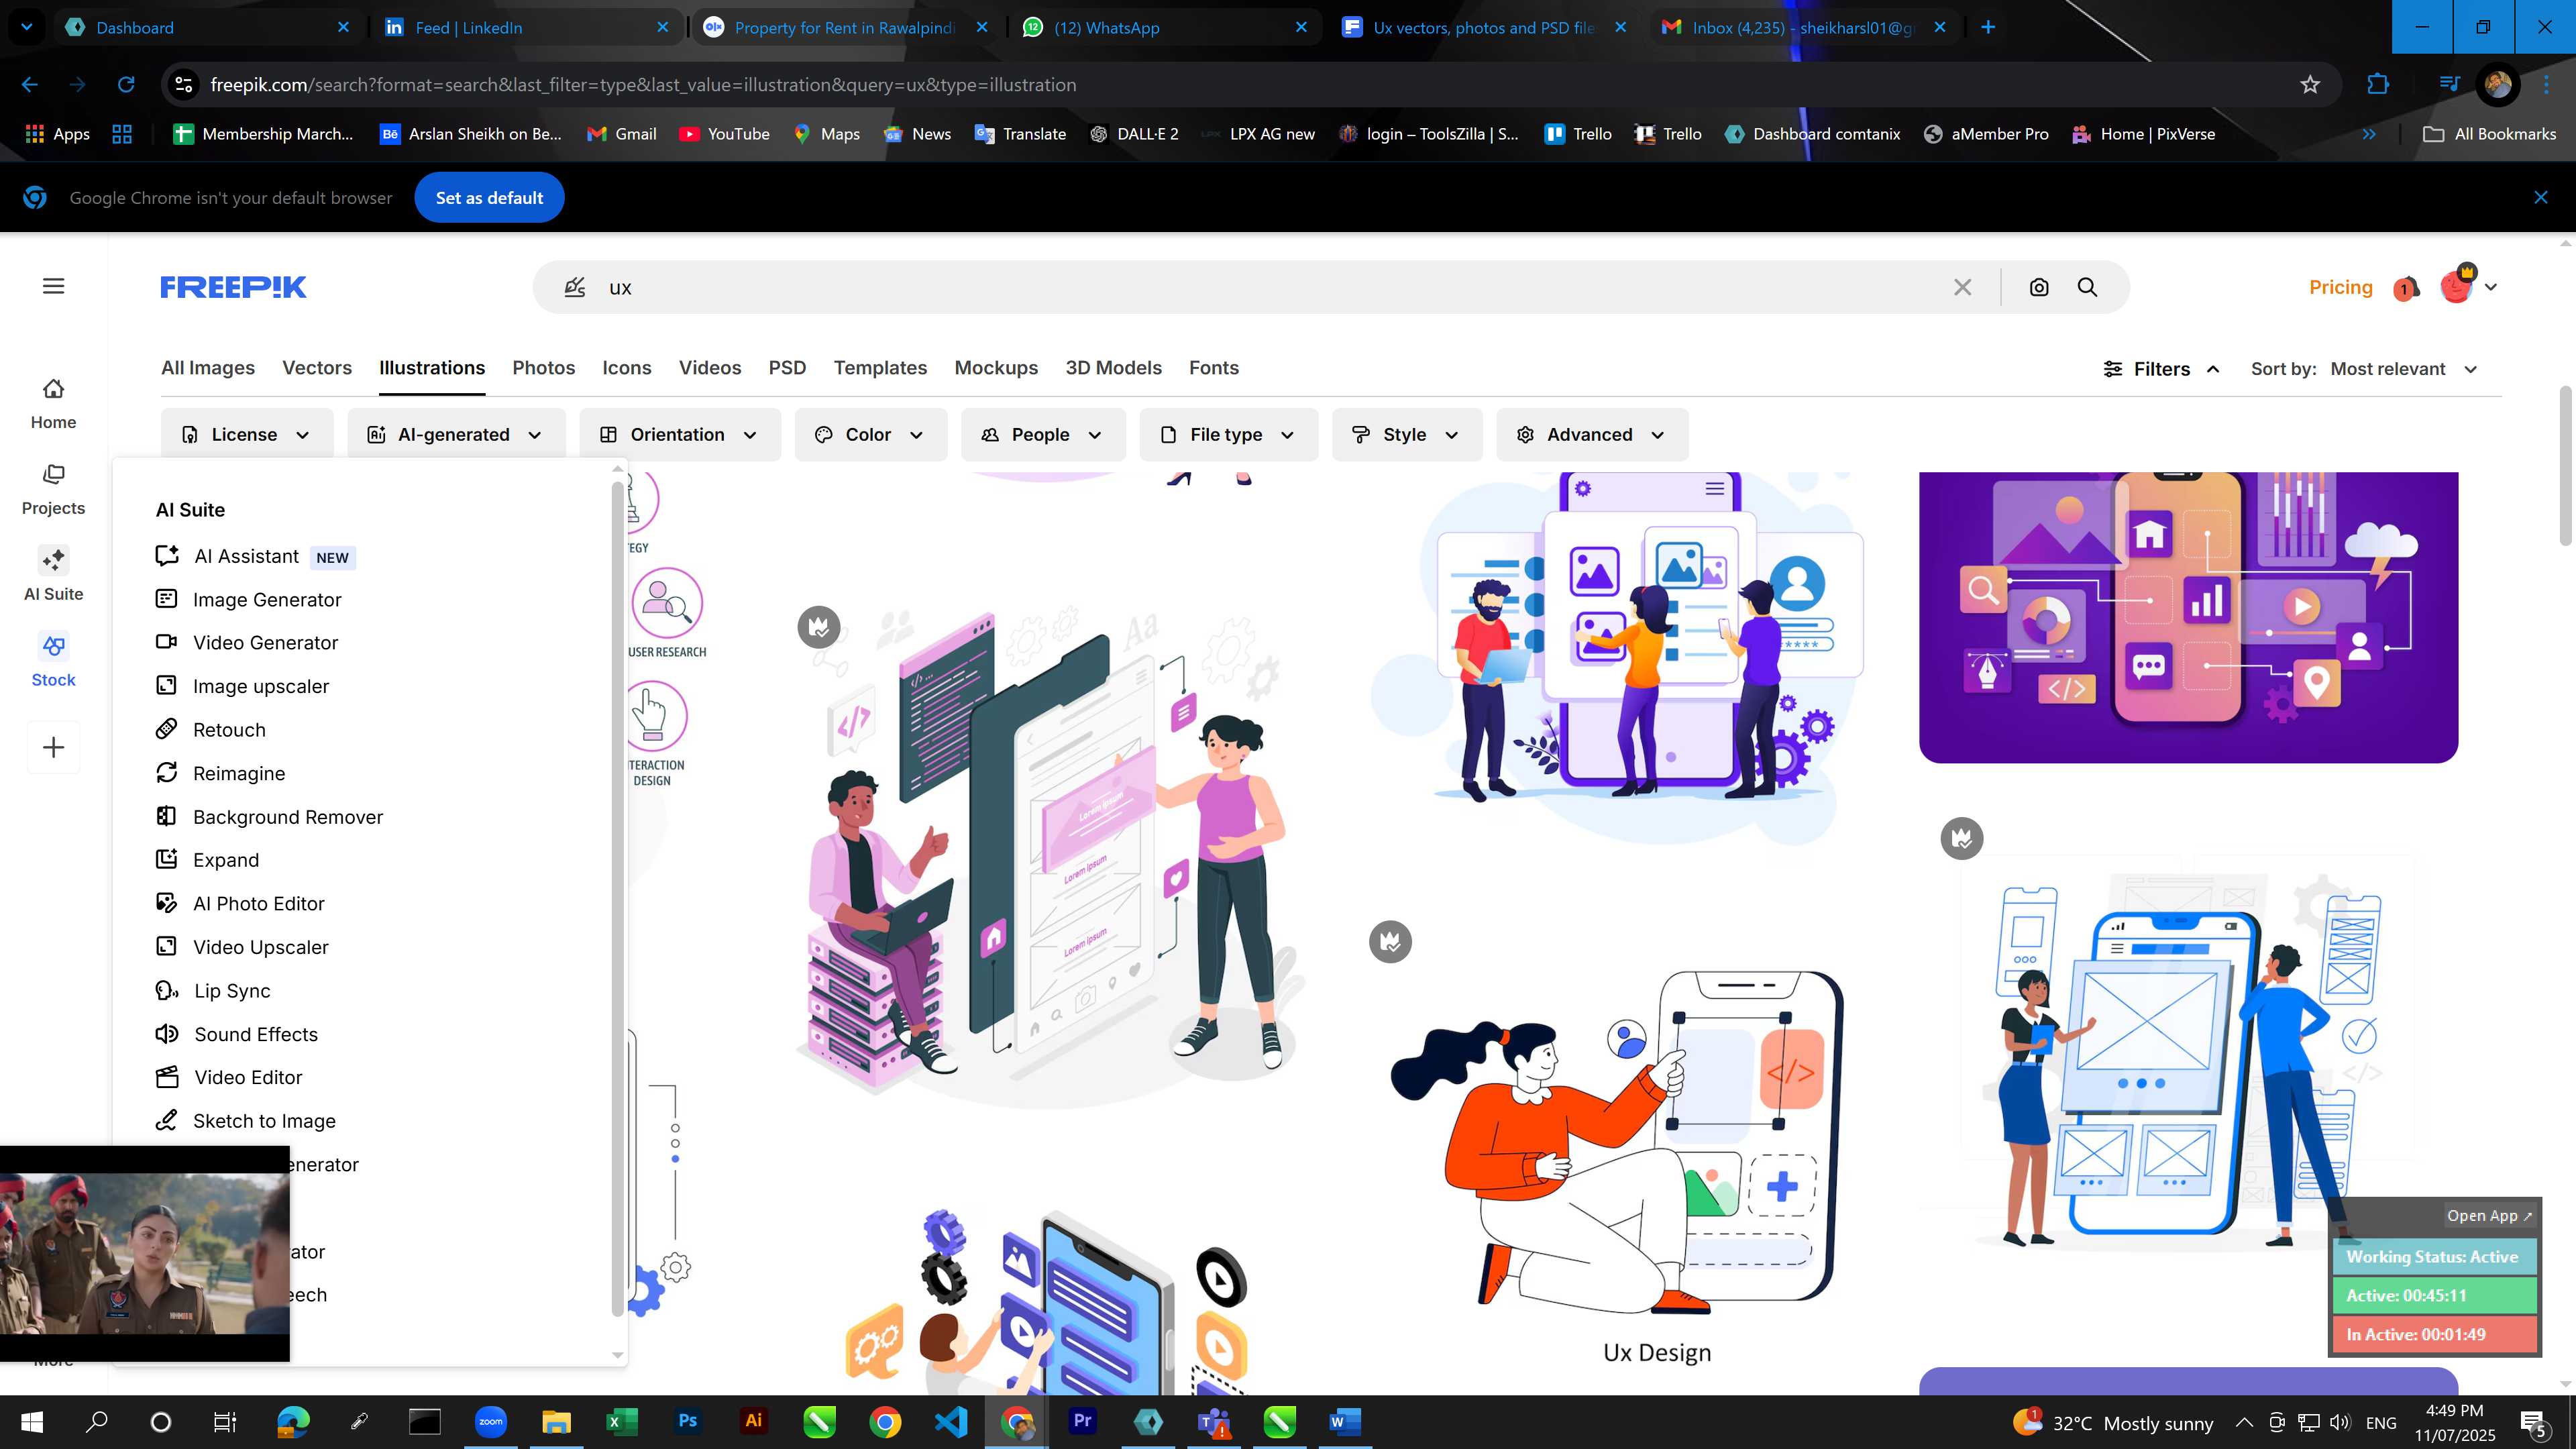
Task: Open Video Generator tool
Action: [247, 643]
